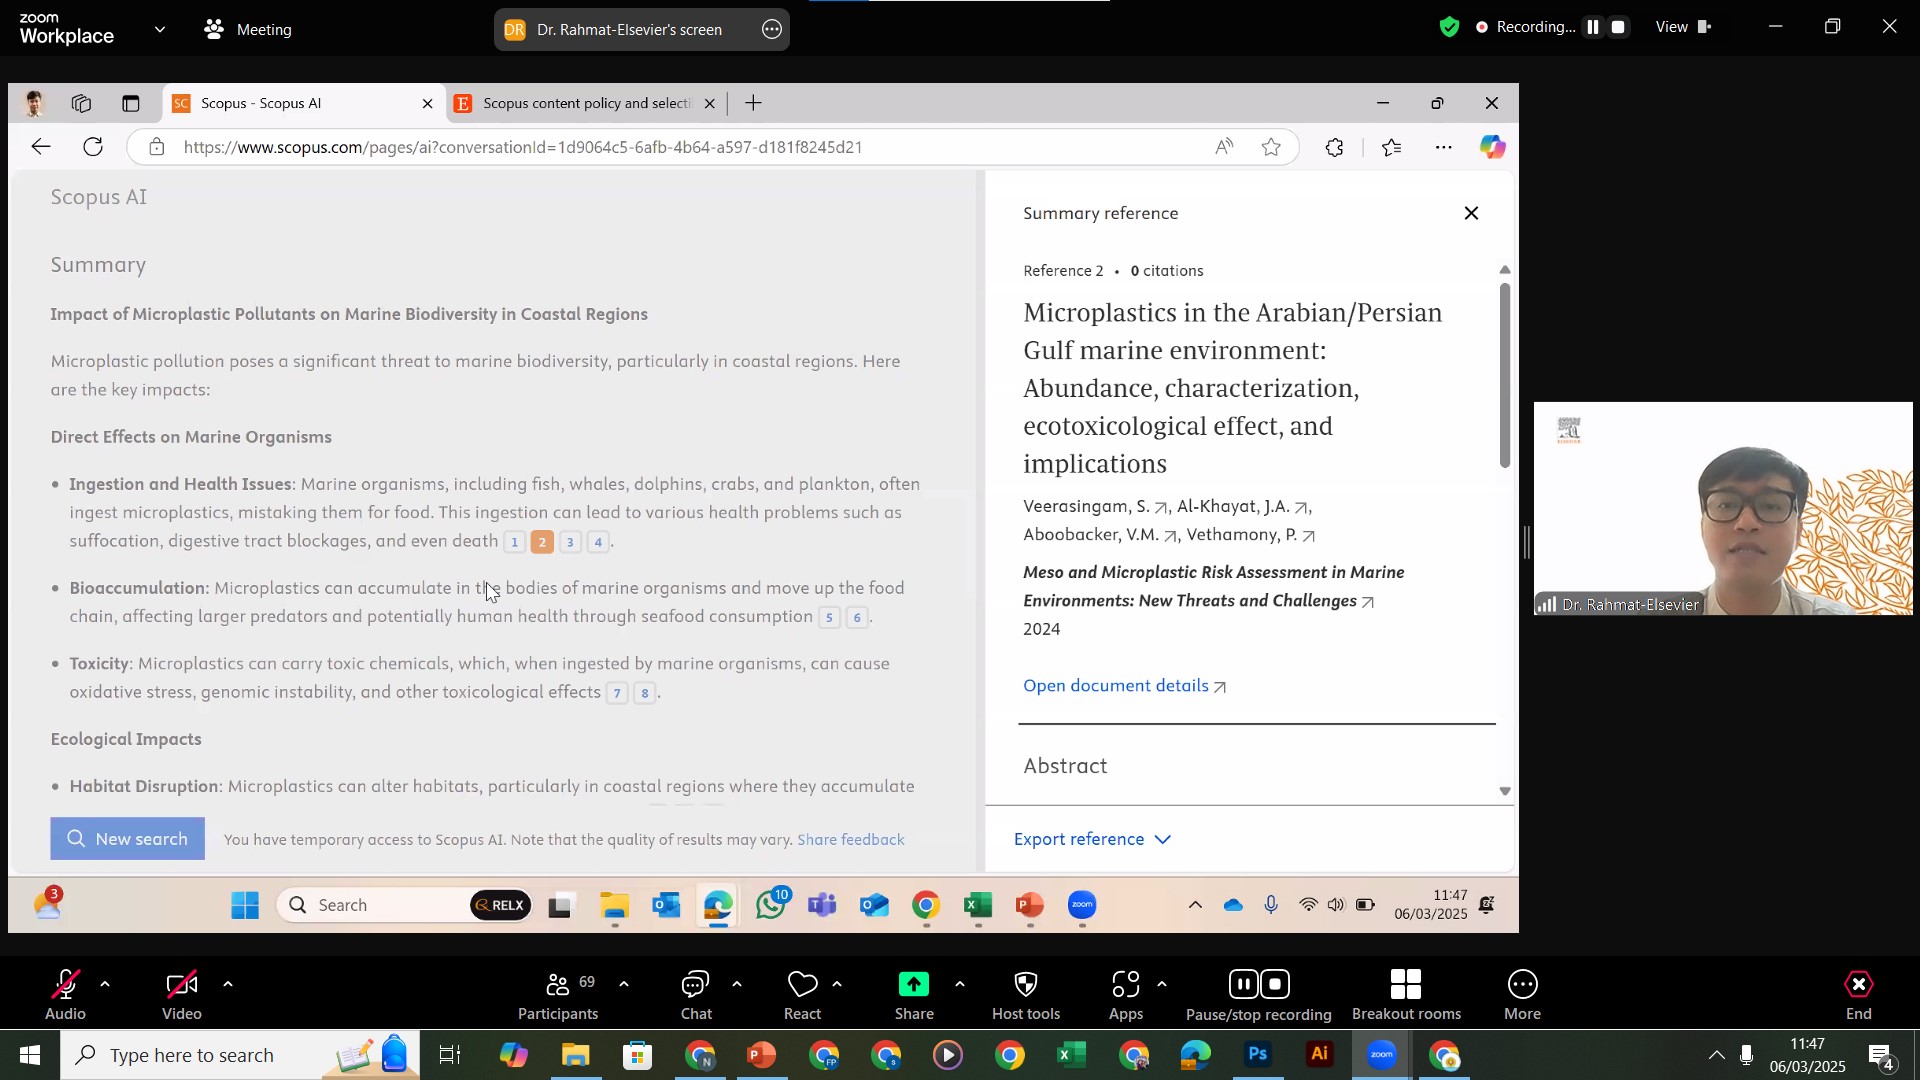The width and height of the screenshot is (1920, 1080).
Task: Pause the recording in the top bar
Action: (1593, 28)
